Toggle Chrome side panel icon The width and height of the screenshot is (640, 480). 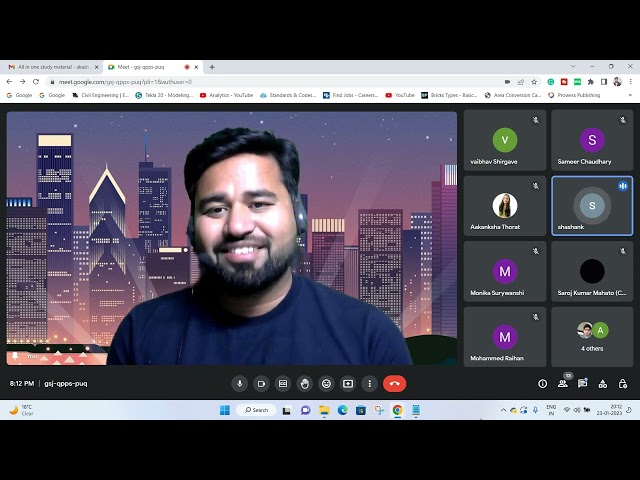pos(604,82)
